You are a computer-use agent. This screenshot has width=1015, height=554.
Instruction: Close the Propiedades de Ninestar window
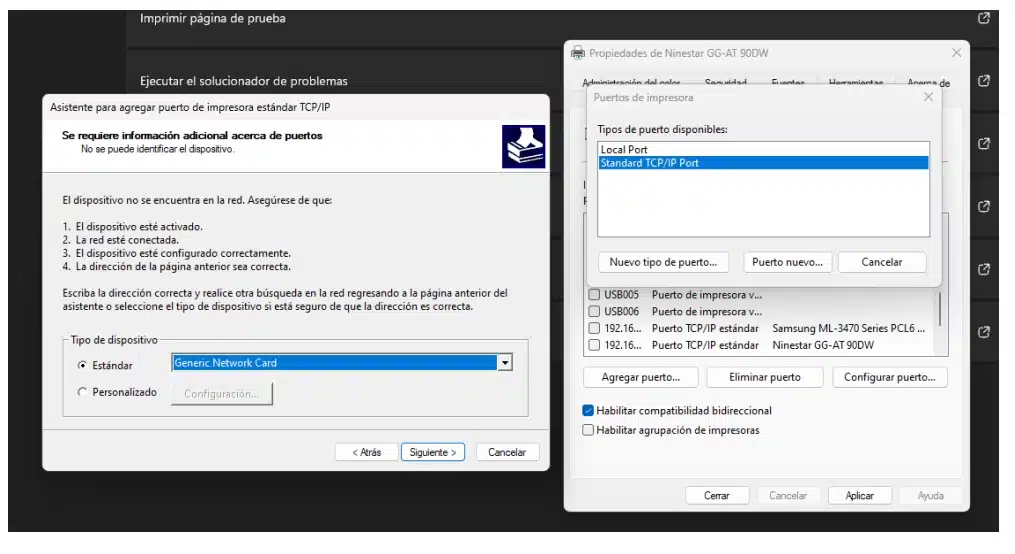tap(956, 53)
